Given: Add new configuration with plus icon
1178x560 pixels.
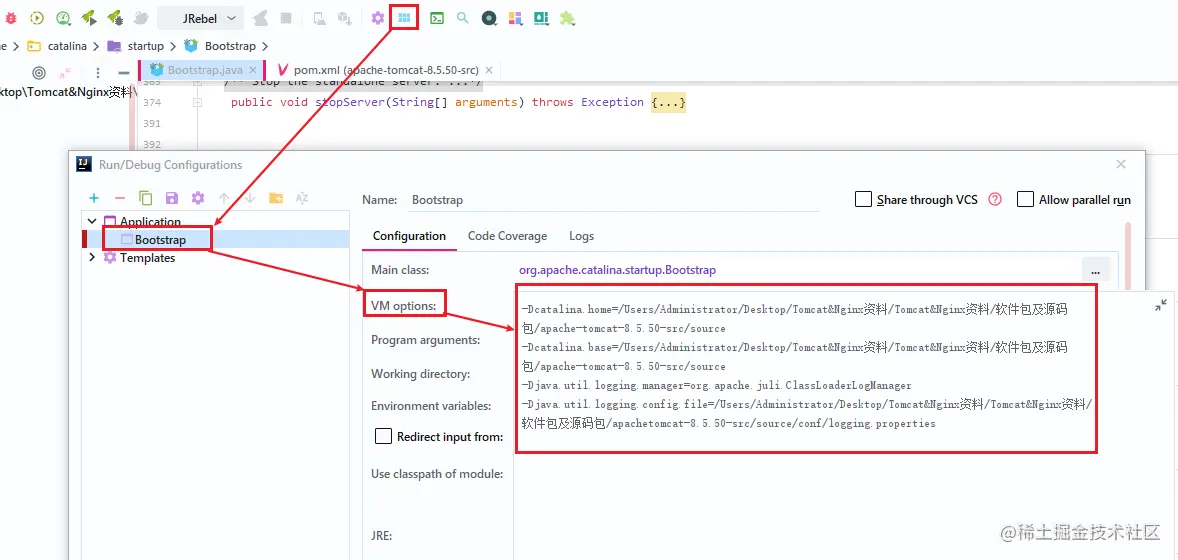Looking at the screenshot, I should [x=94, y=198].
